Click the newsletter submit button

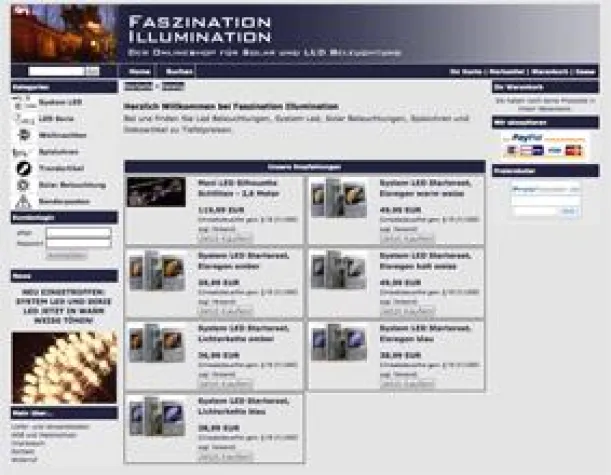569,211
